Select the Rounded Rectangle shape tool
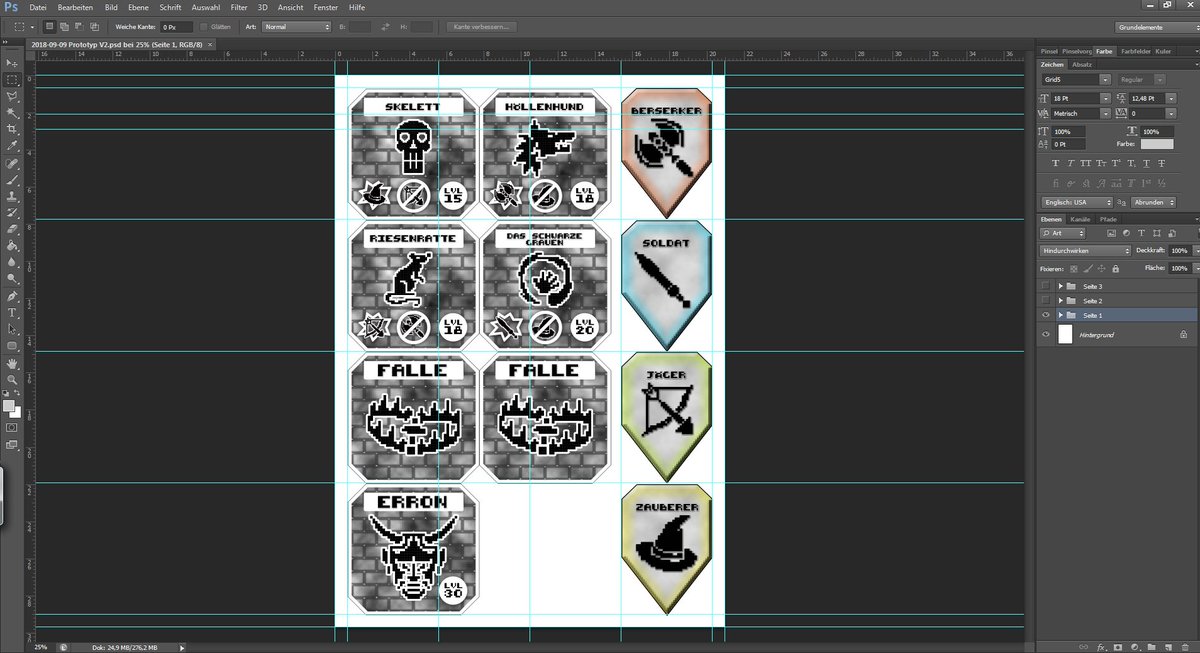Viewport: 1200px width, 653px height. (13, 345)
